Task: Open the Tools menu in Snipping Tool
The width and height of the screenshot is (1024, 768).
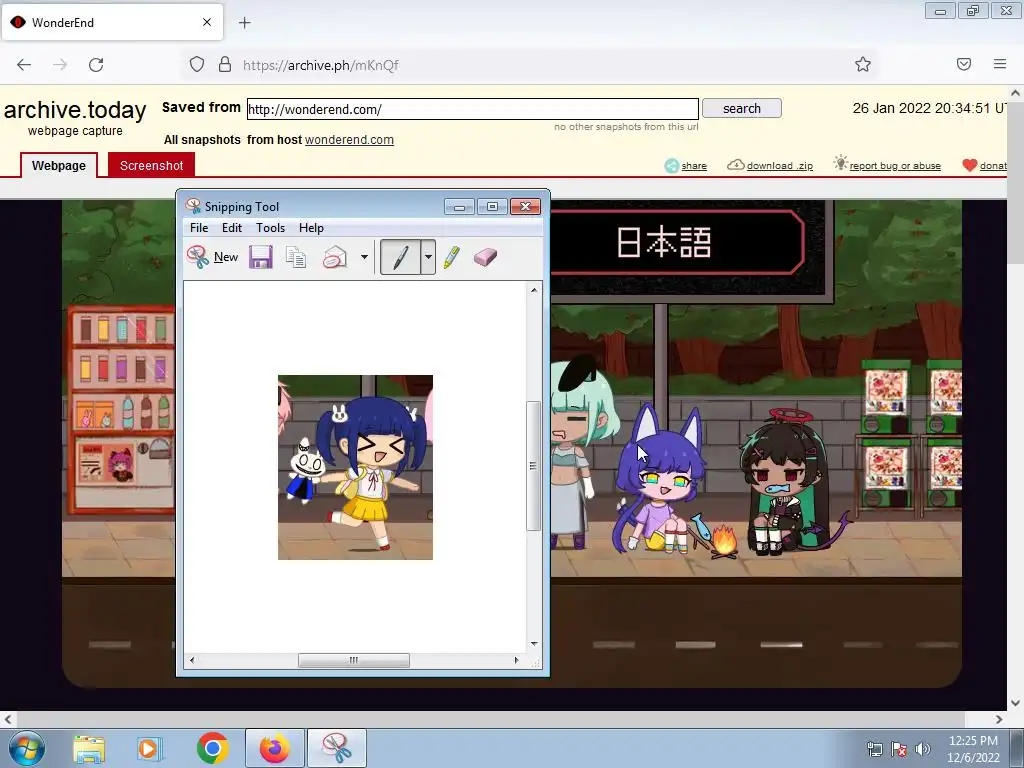Action: click(x=270, y=228)
